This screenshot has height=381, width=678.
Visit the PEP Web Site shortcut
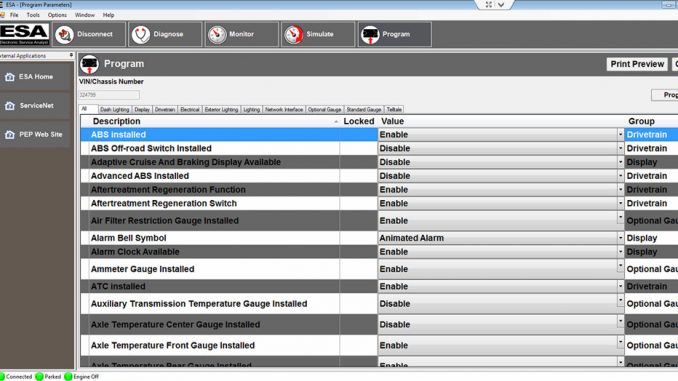coord(35,134)
